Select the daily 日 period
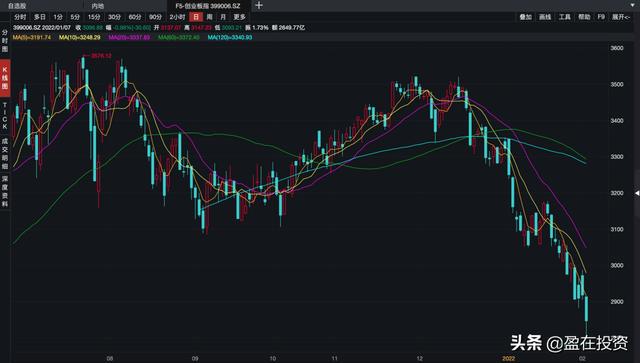Screen dimensions: 640x363 (196, 17)
